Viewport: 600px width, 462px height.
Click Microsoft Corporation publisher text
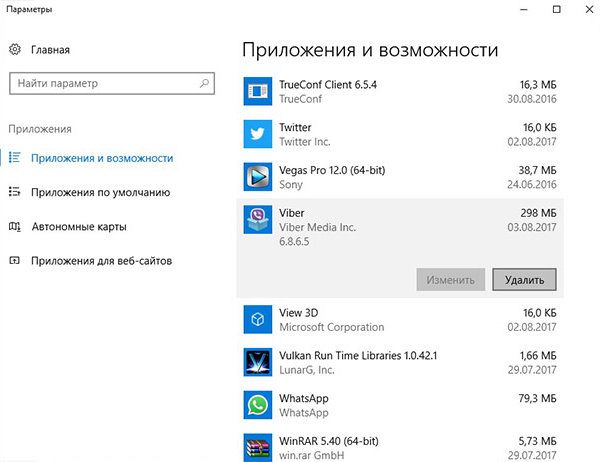(x=332, y=327)
